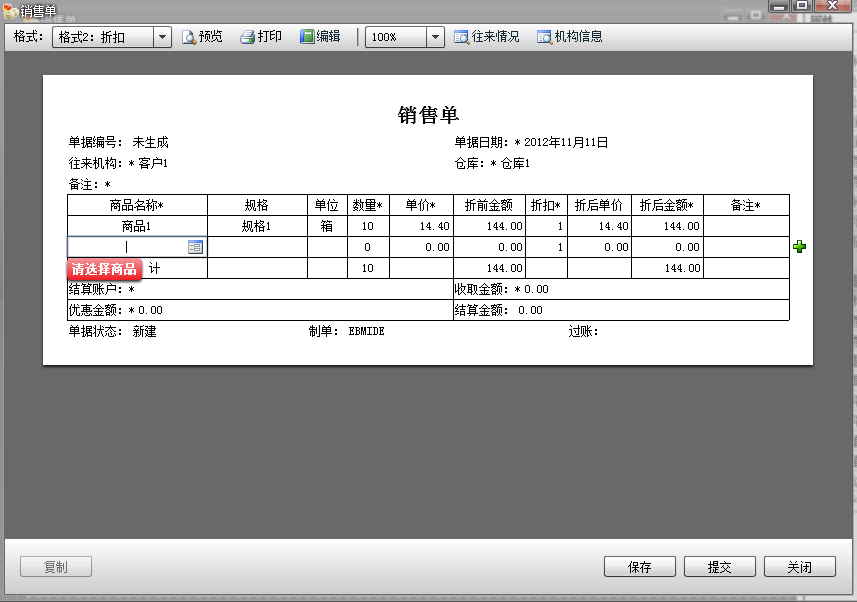Click the 商品1 product name cell
Image resolution: width=857 pixels, height=602 pixels.
click(137, 226)
